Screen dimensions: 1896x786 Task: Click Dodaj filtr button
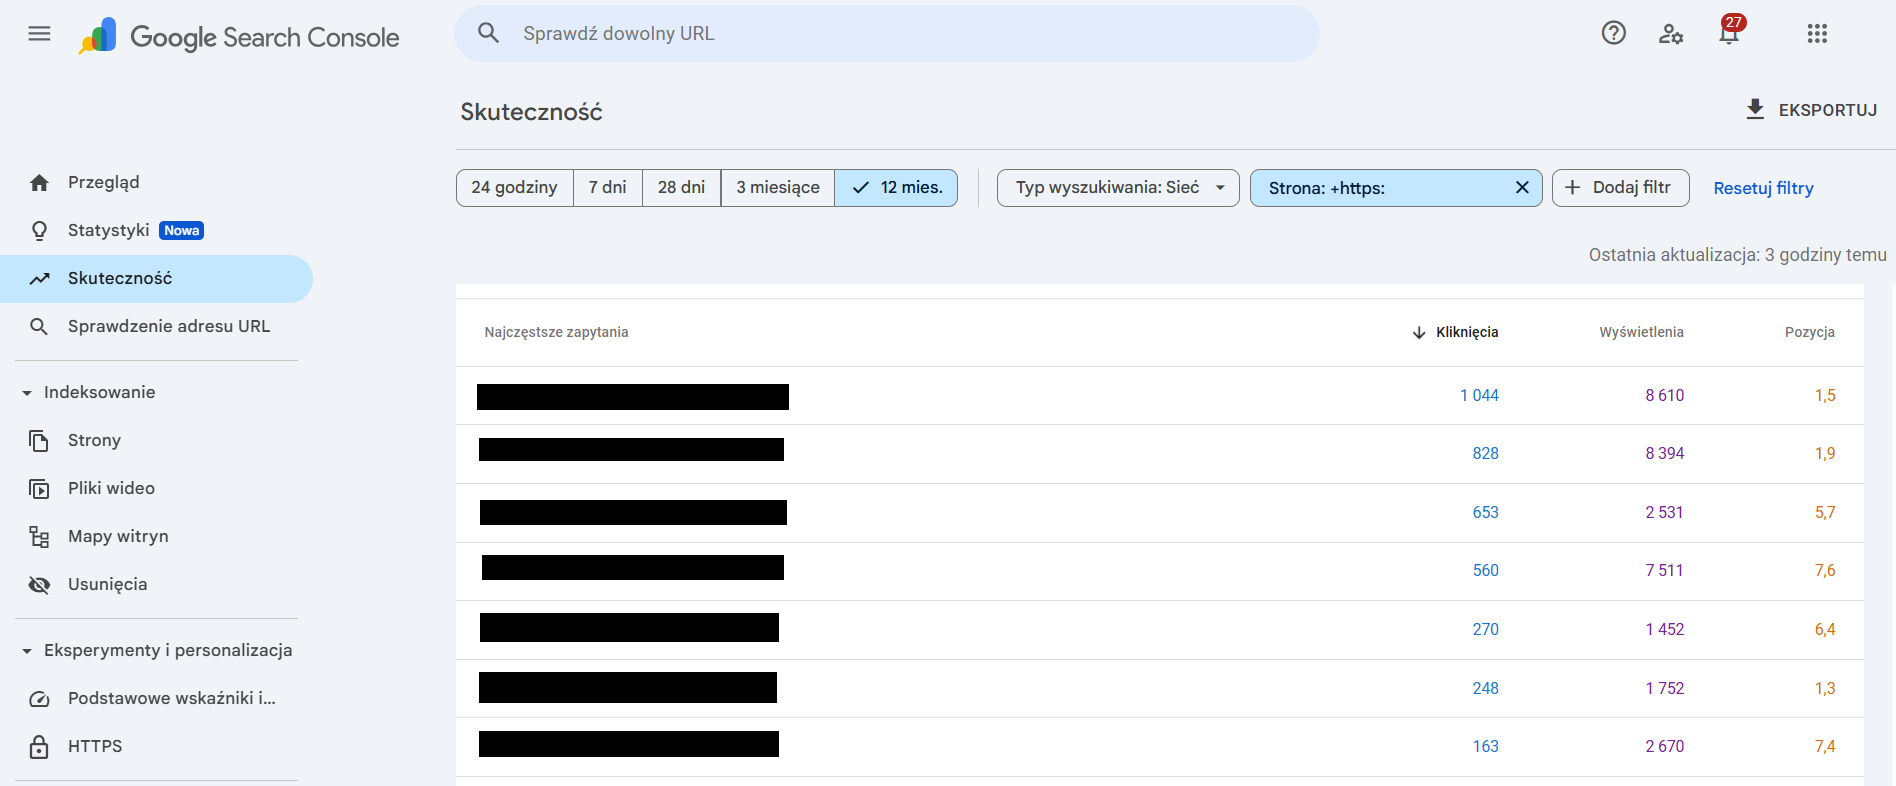(1620, 188)
